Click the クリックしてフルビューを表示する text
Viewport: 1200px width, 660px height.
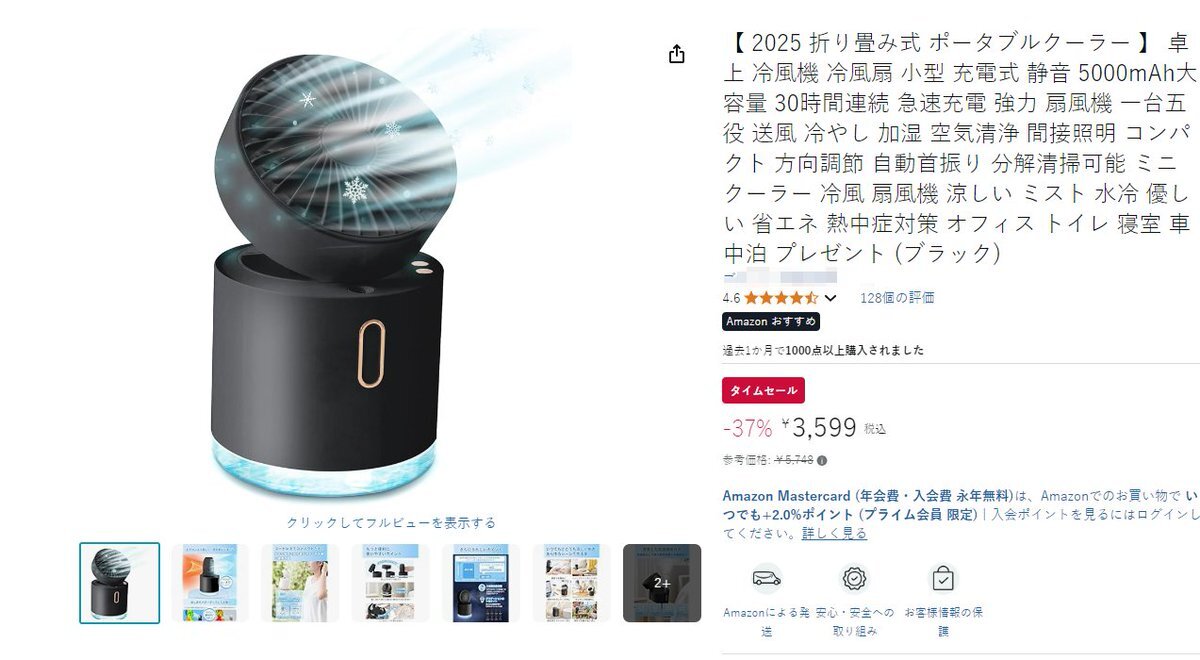(x=391, y=522)
